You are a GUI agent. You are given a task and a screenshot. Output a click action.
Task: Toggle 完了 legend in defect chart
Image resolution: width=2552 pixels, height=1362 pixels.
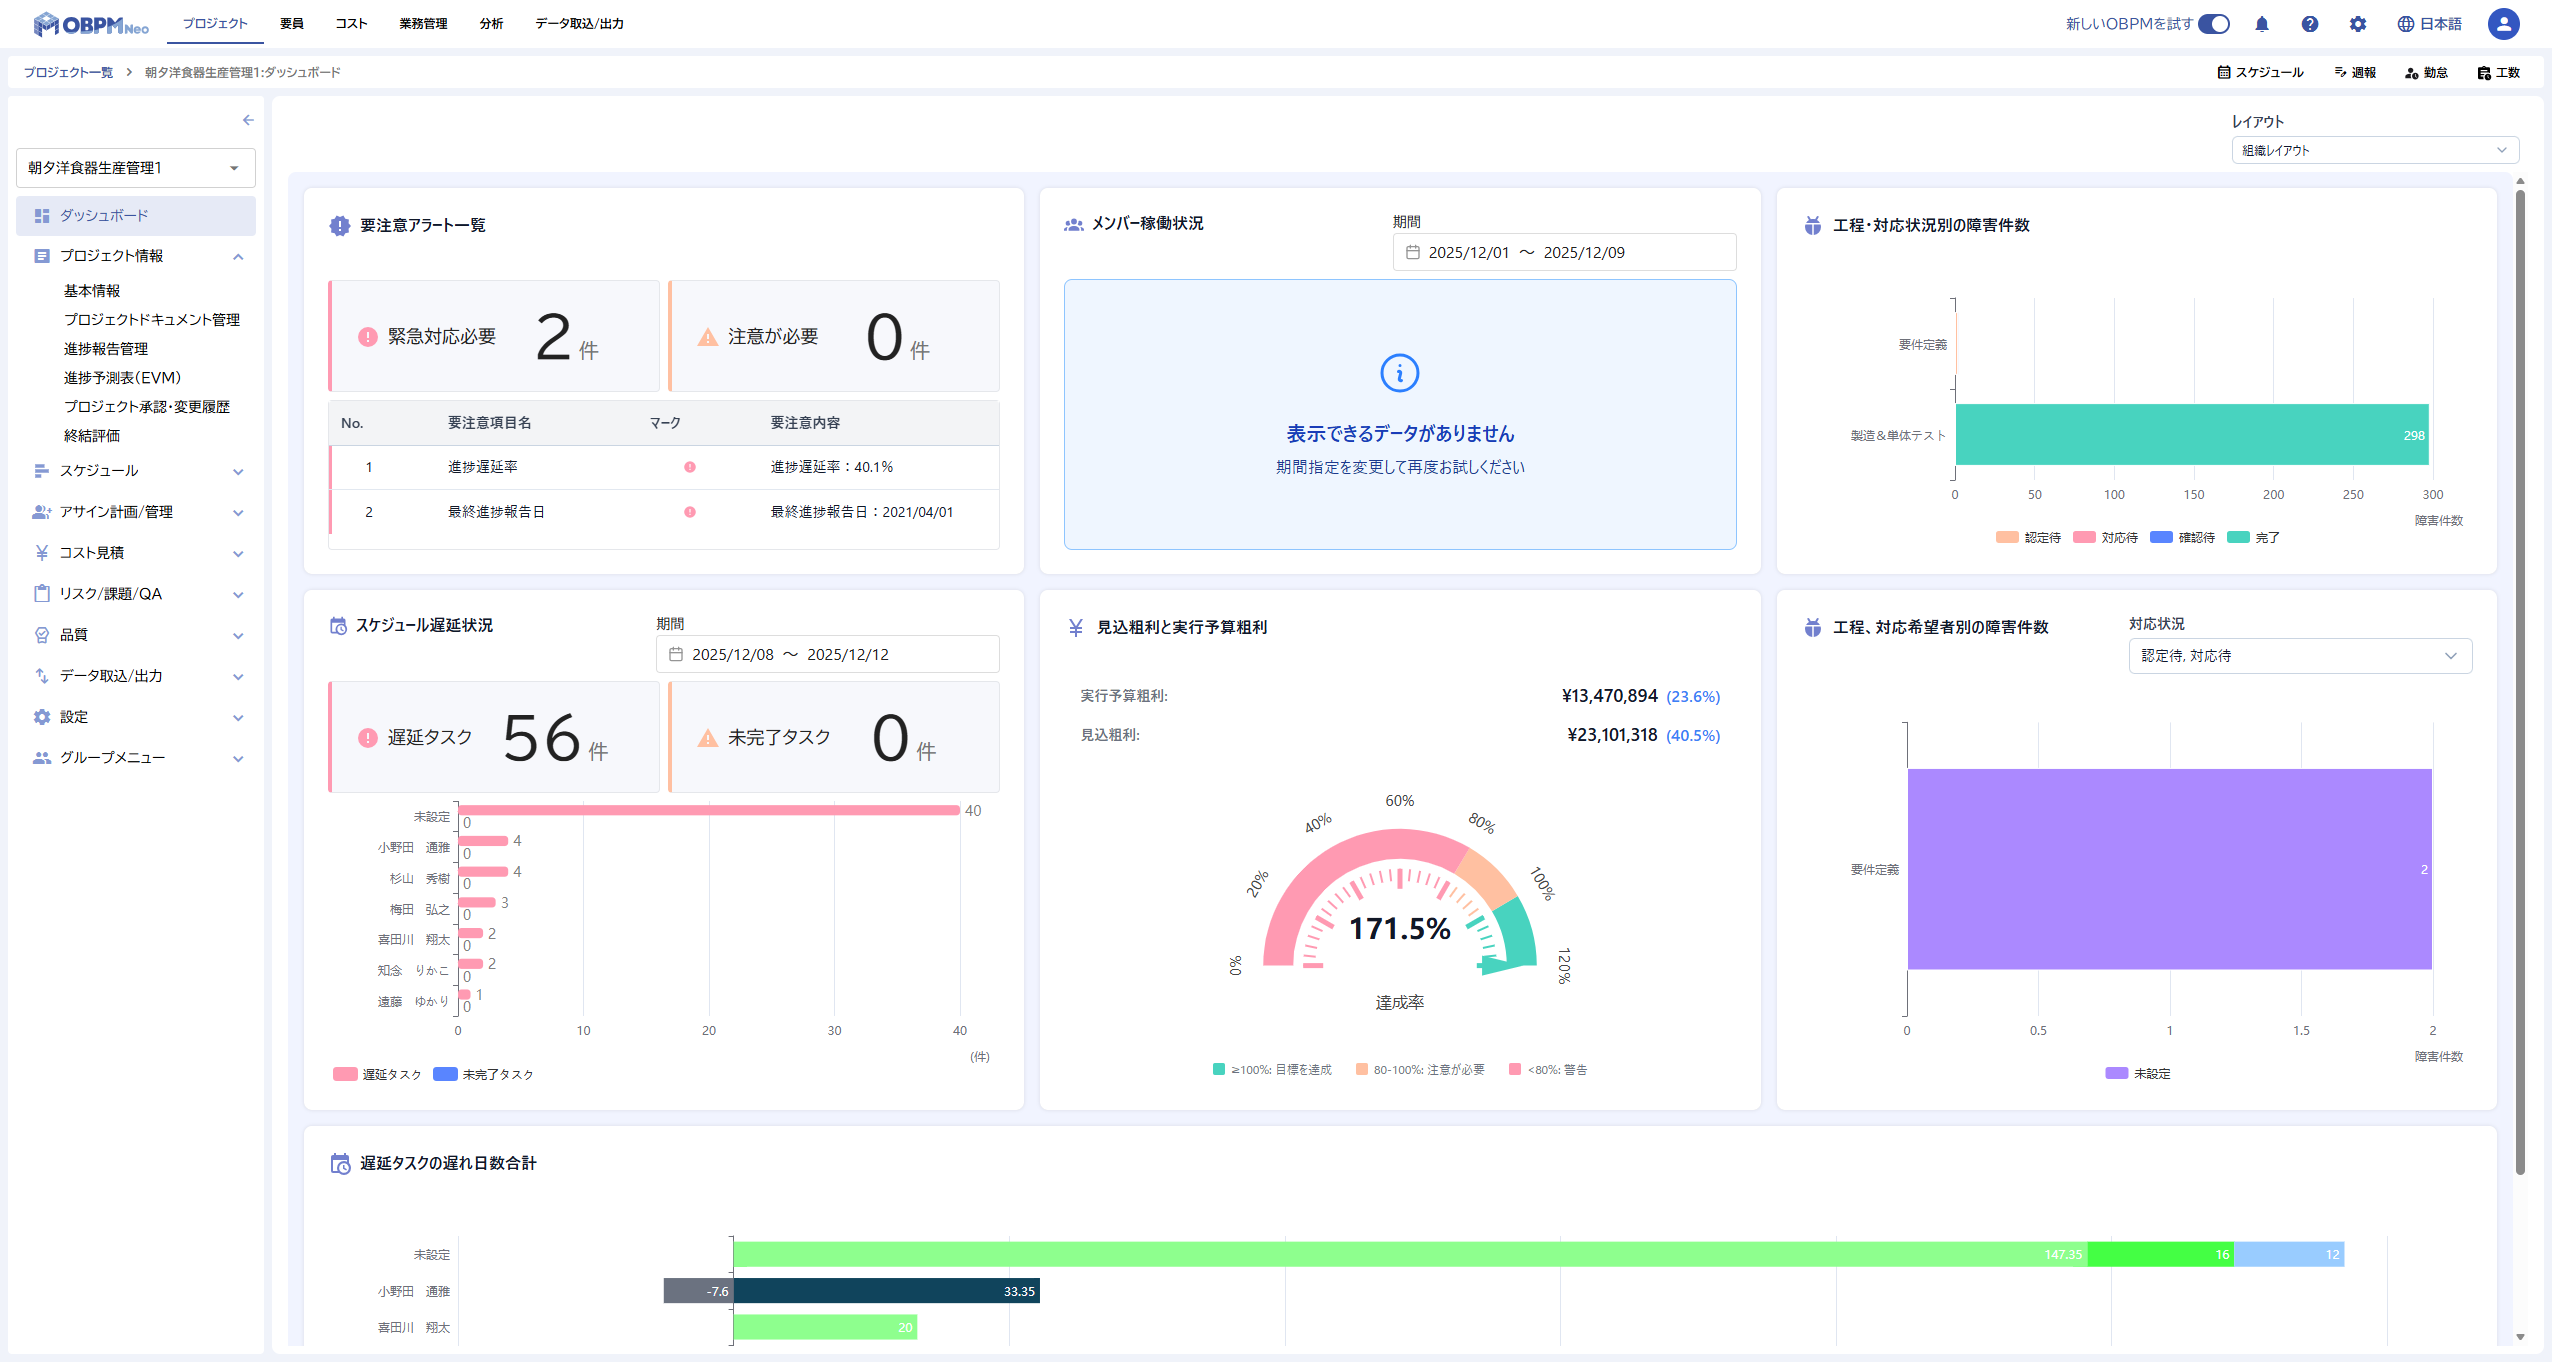[x=2239, y=538]
